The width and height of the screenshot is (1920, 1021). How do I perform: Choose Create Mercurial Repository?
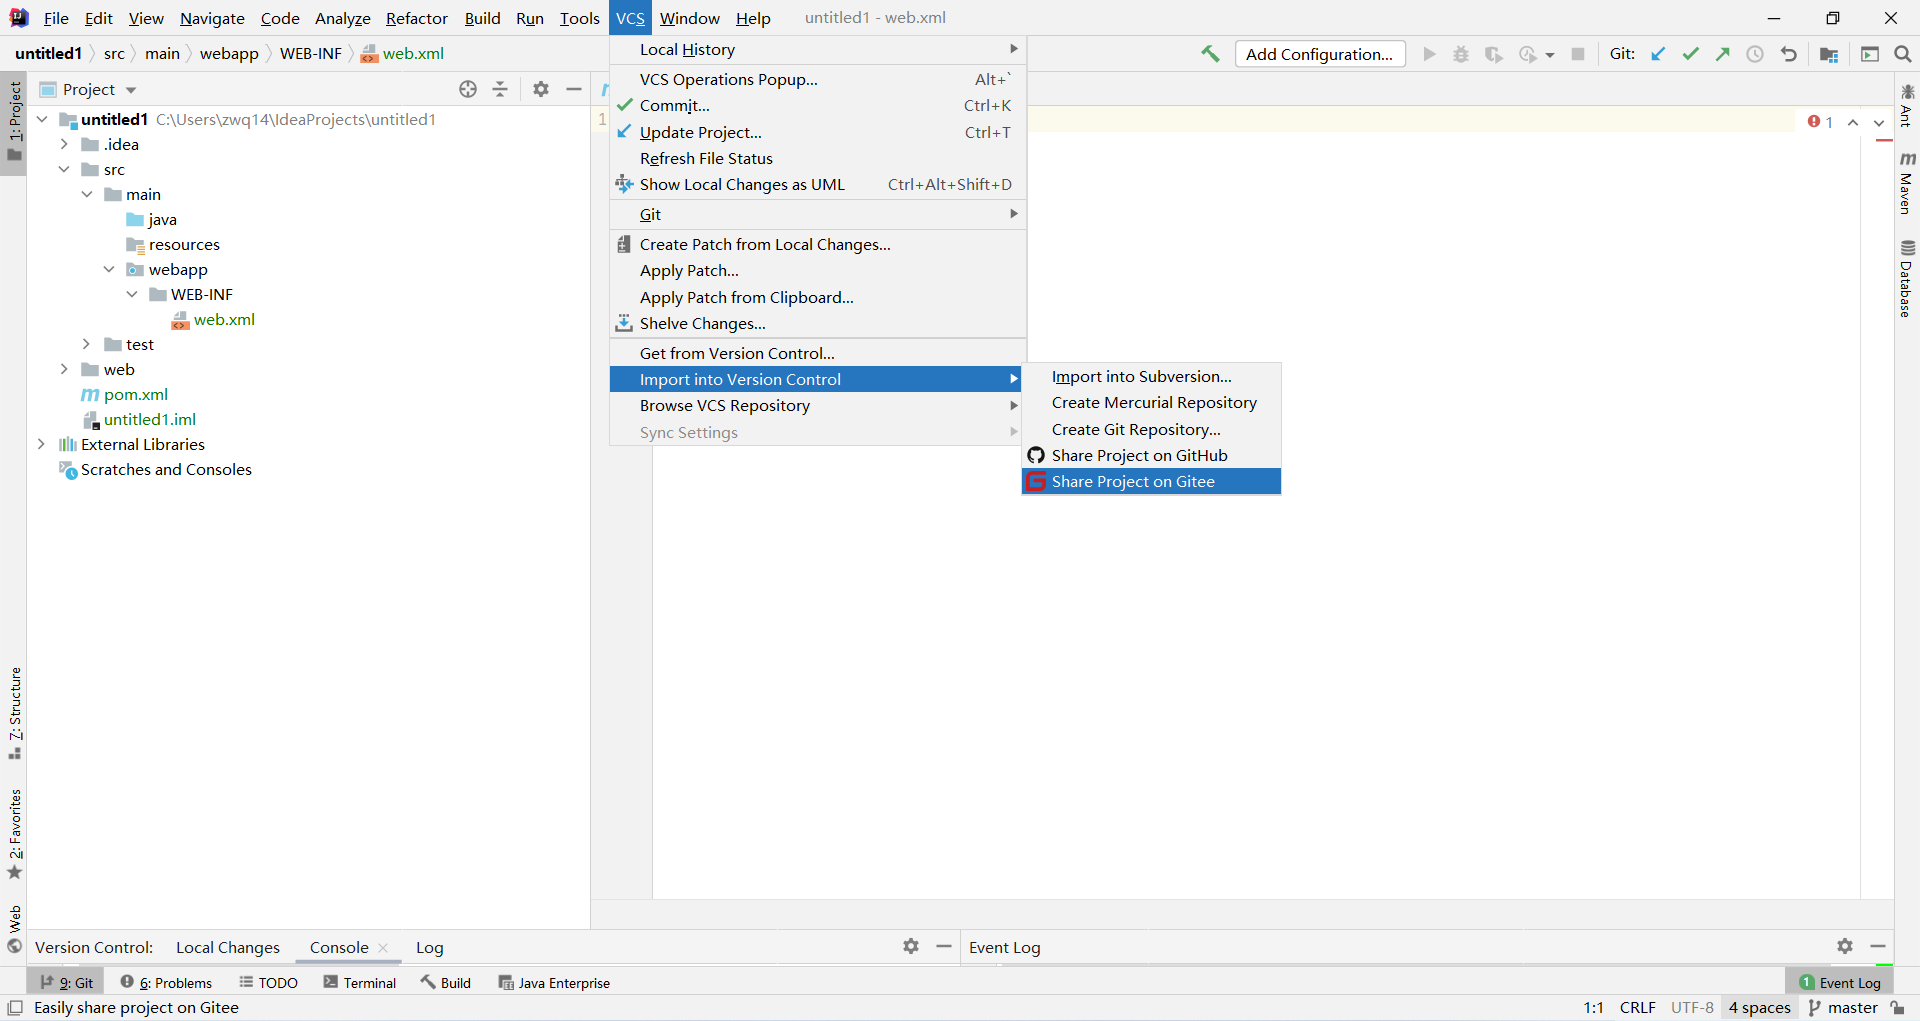coord(1151,402)
